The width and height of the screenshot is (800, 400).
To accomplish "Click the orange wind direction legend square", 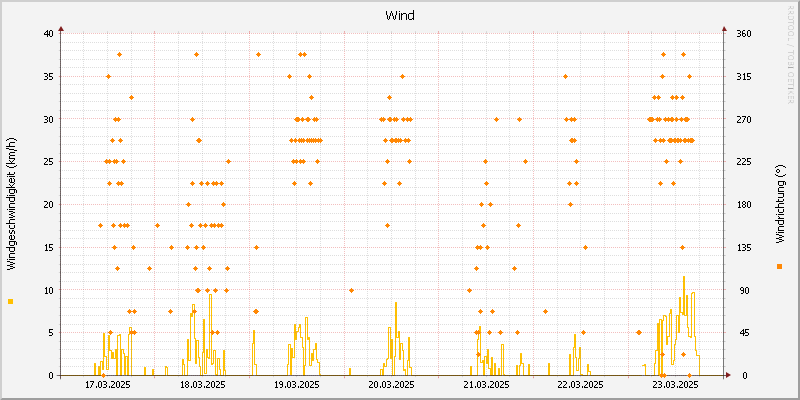I will tap(779, 266).
